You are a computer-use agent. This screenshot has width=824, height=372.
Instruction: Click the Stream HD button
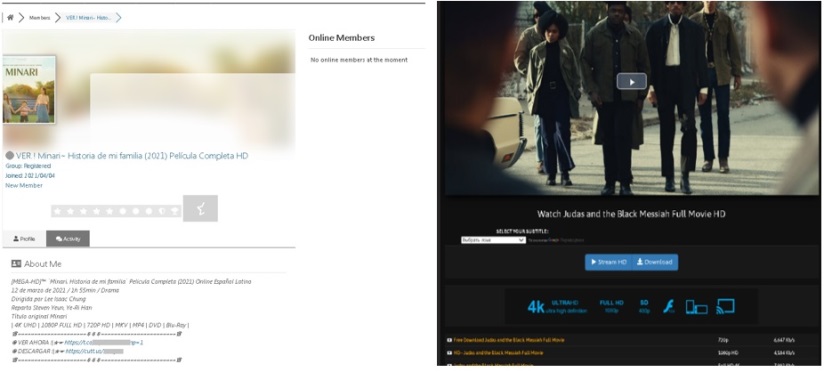pyautogui.click(x=609, y=262)
